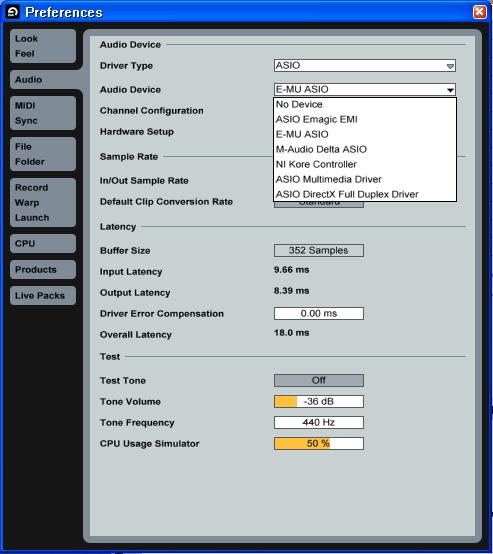The height and width of the screenshot is (554, 493).
Task: Select the Audio preferences tab
Action: point(43,79)
